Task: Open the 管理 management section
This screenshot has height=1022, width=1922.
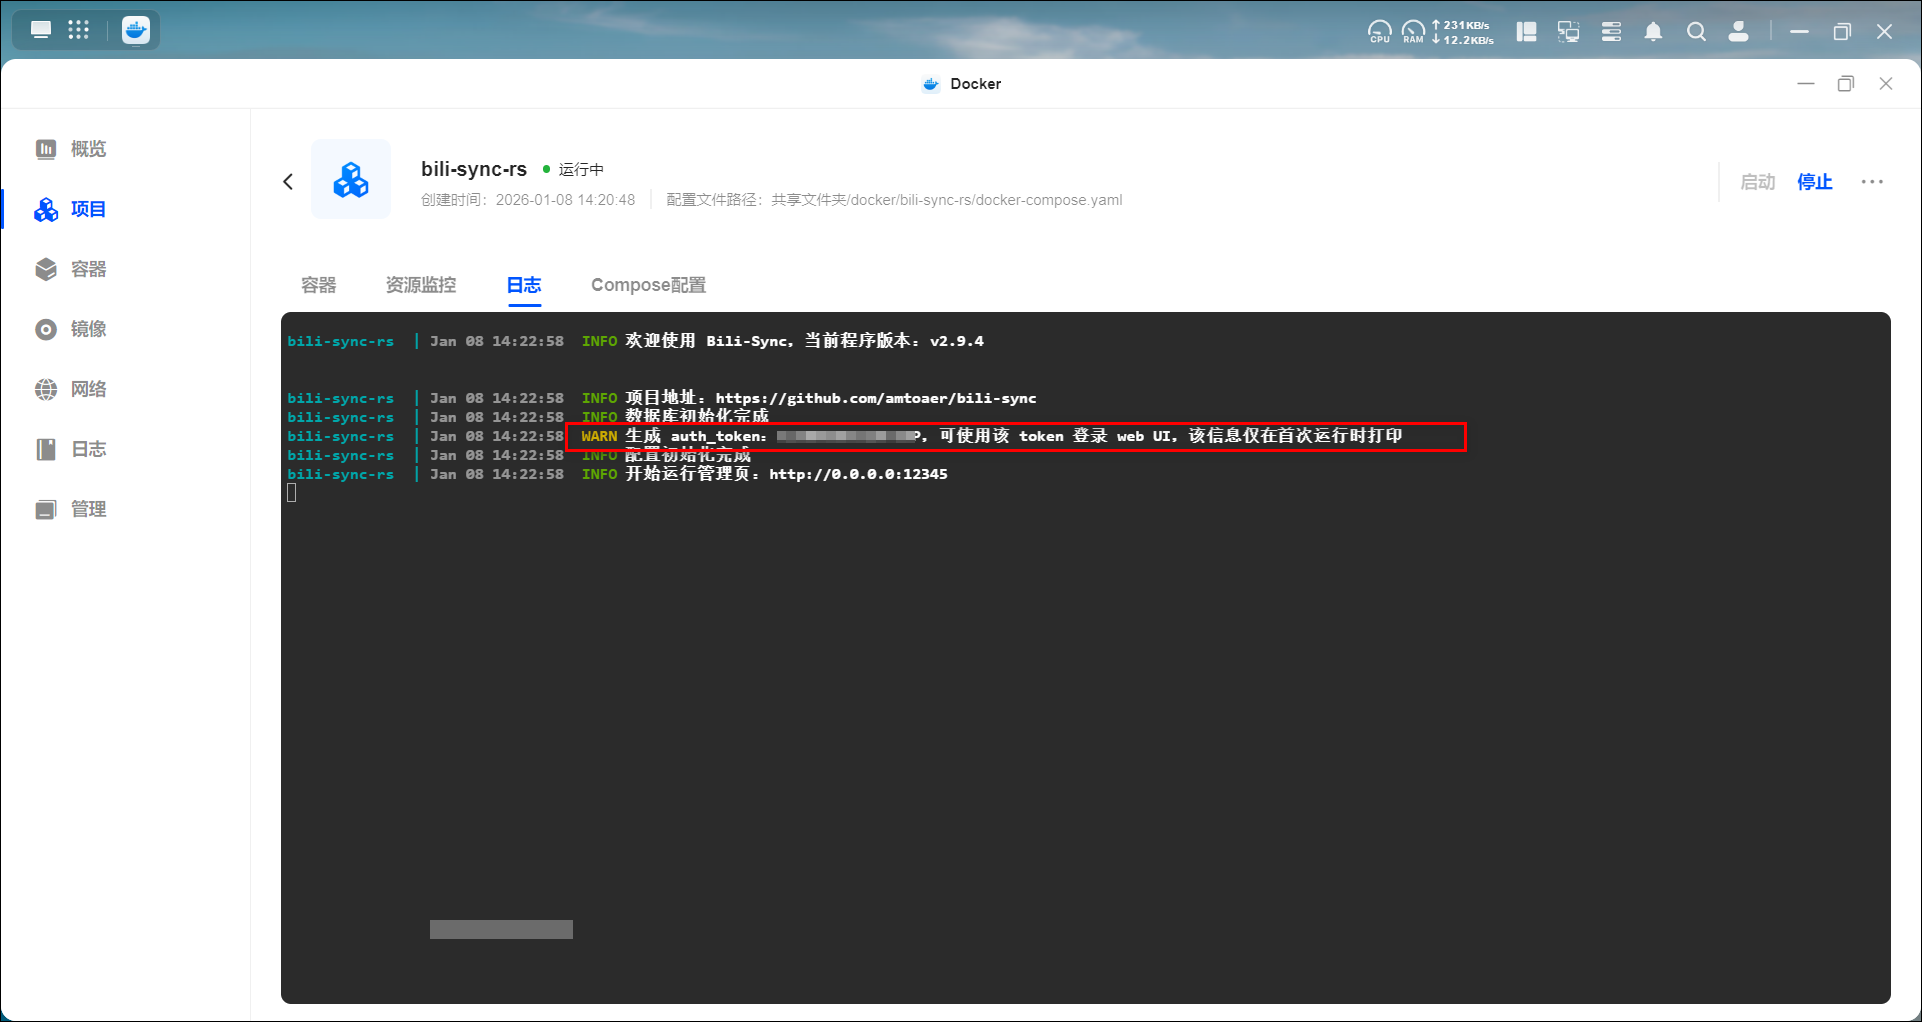Action: (x=71, y=509)
